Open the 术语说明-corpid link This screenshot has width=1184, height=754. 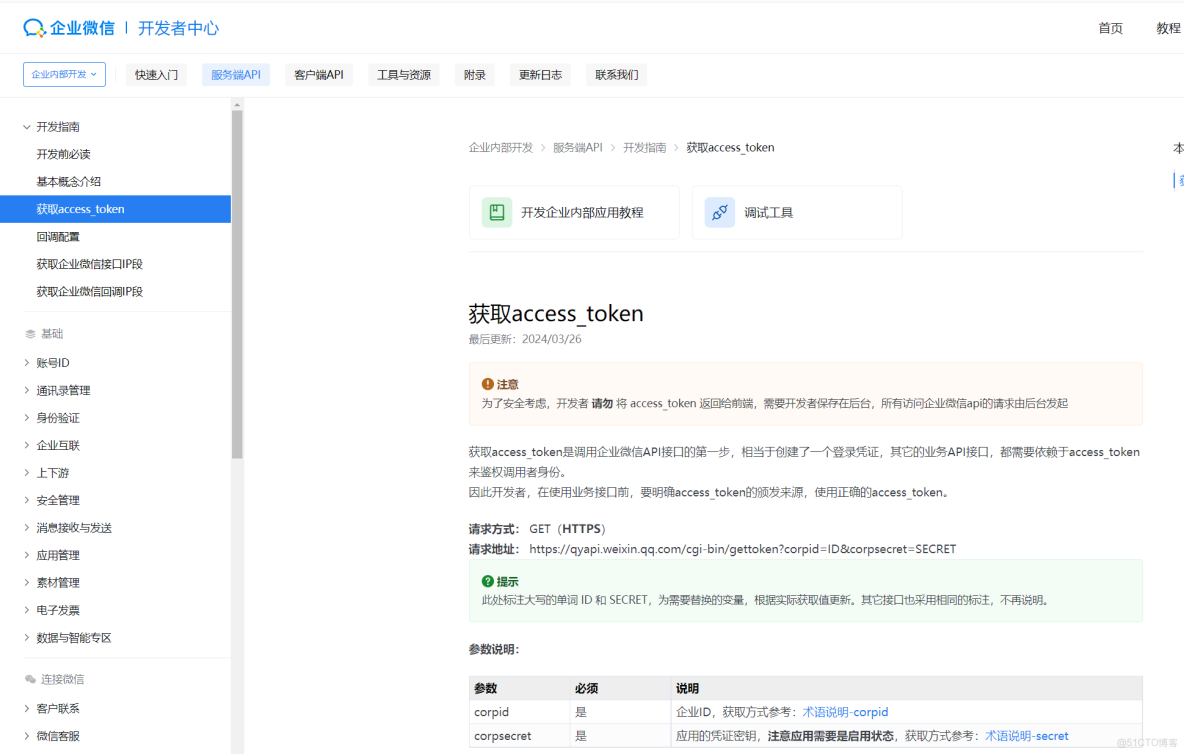pyautogui.click(x=845, y=712)
